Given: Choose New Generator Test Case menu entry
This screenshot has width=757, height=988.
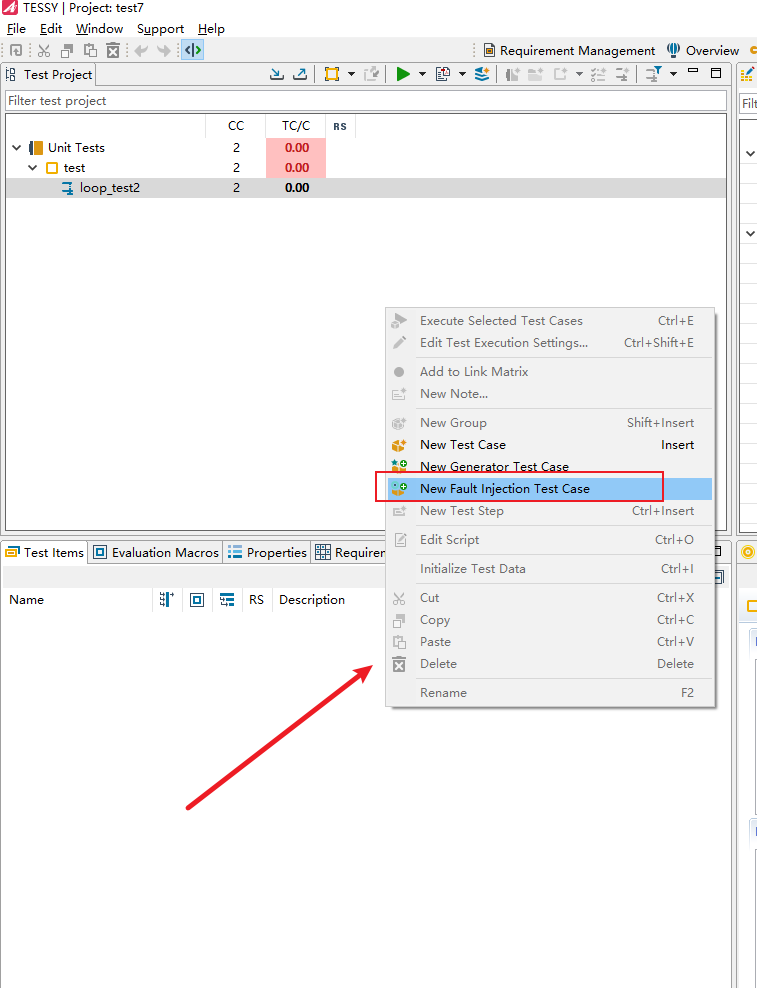Looking at the screenshot, I should point(550,467).
